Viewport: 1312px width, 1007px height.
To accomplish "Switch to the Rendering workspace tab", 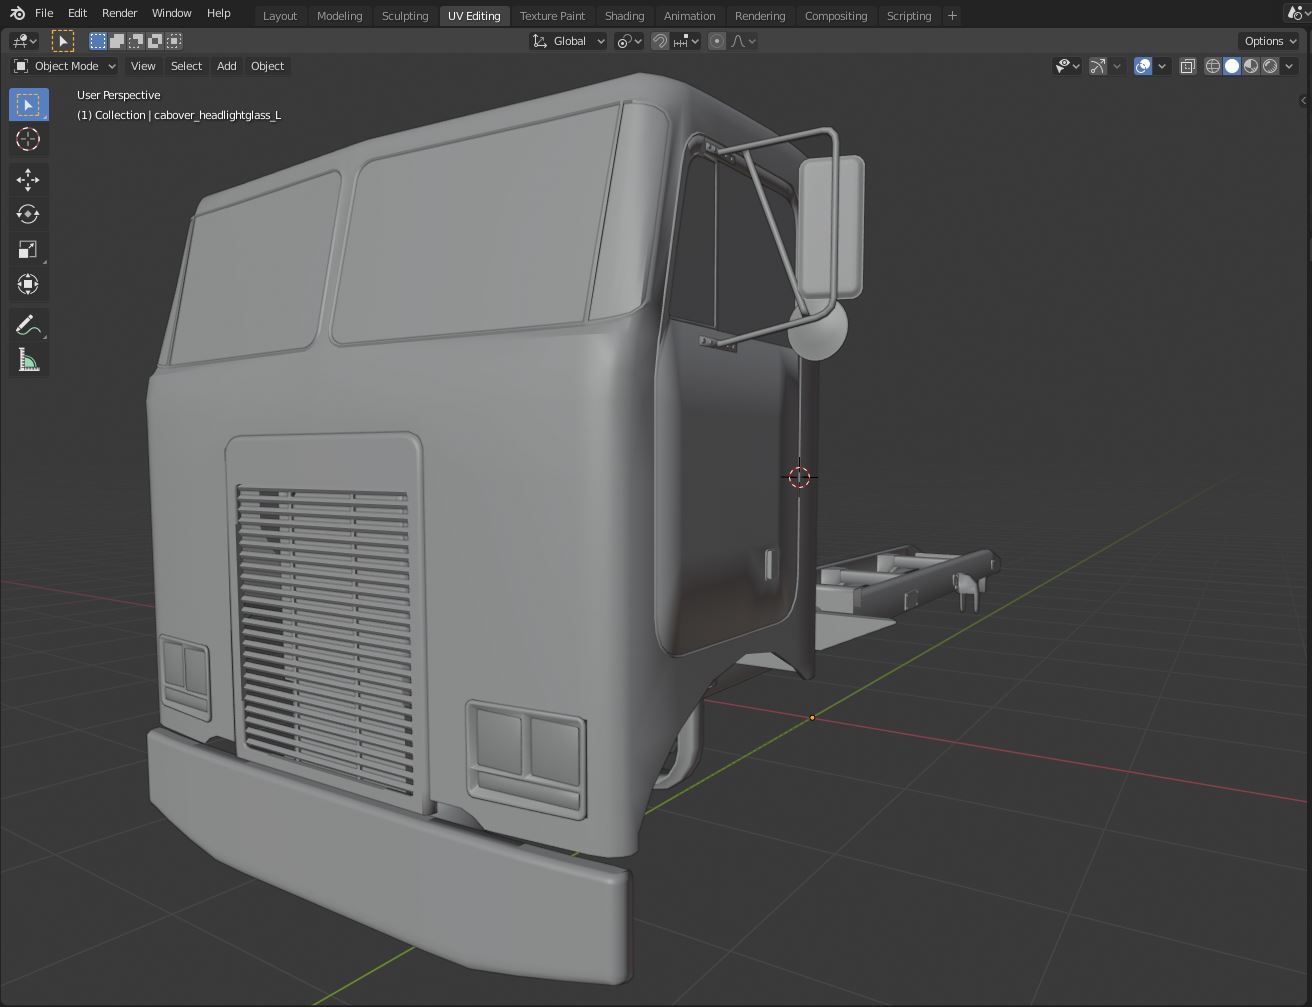I will click(x=760, y=16).
